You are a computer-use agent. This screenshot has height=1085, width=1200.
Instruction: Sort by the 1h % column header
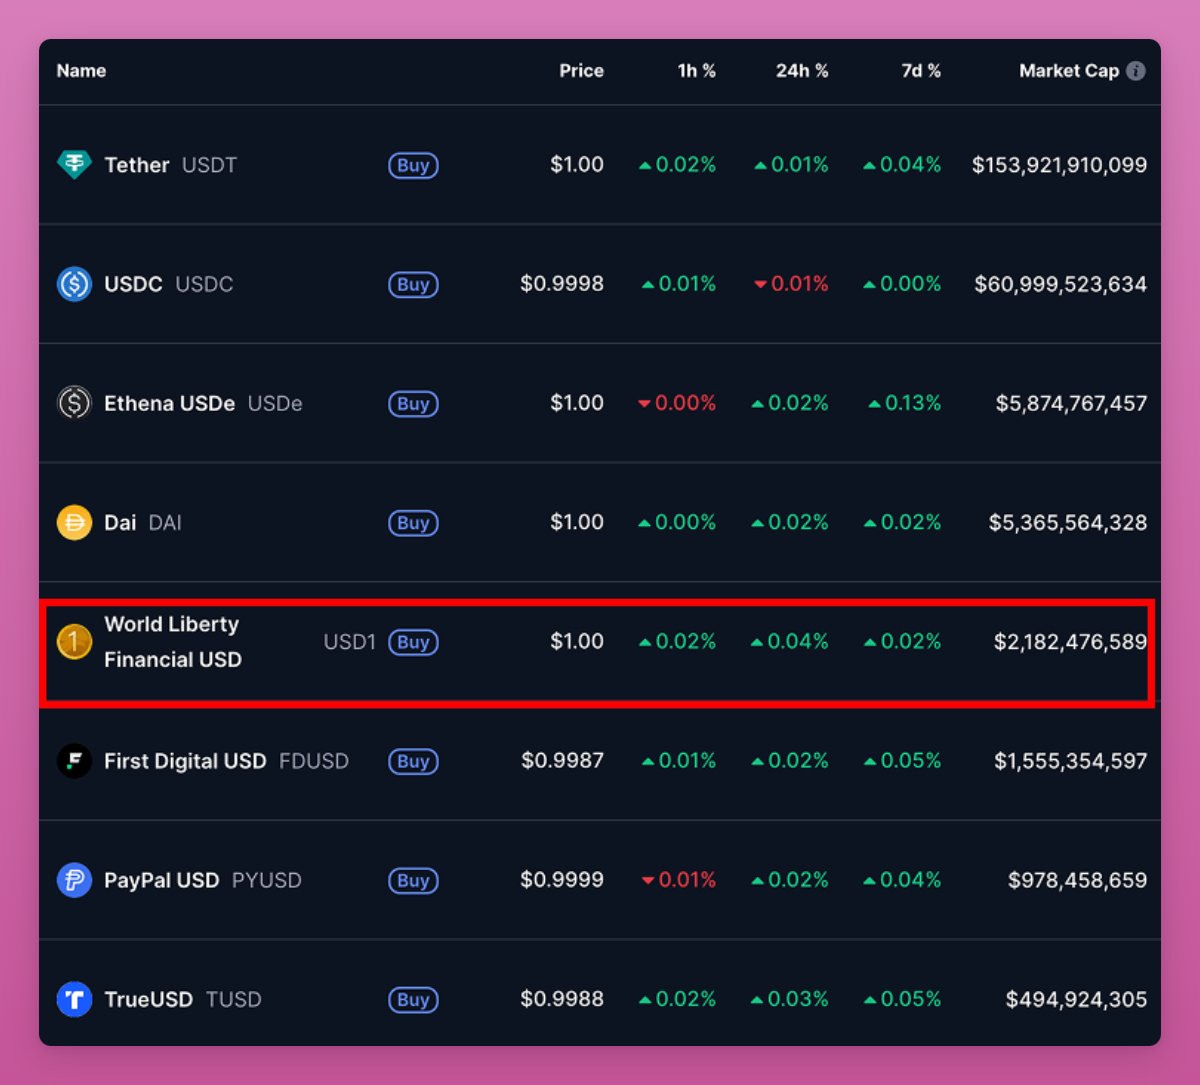tap(696, 71)
